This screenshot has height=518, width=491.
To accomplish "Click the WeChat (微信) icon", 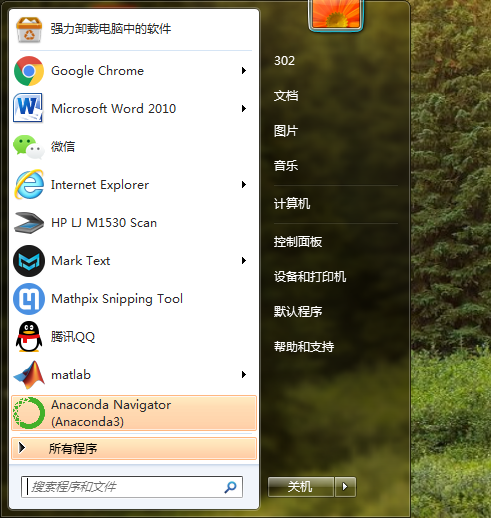I will 29,147.
